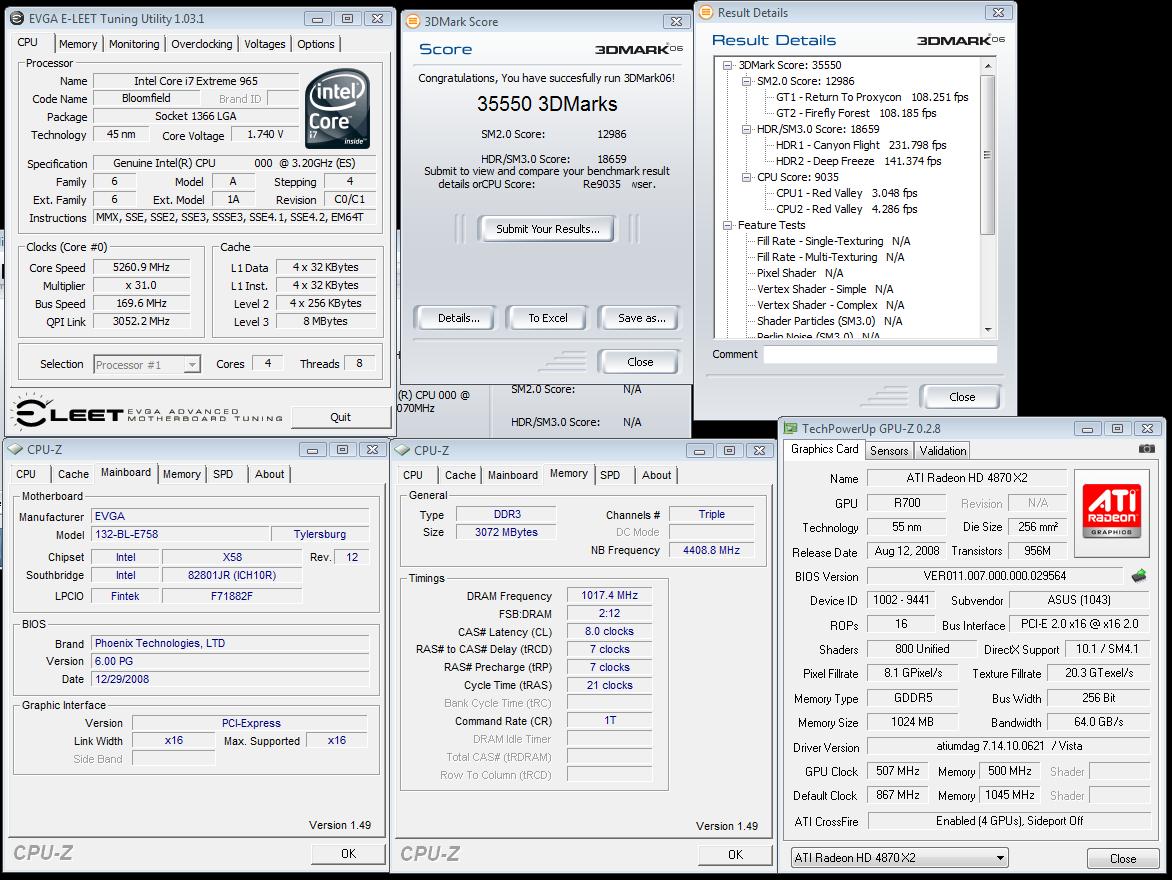Click Close button in Result Details window
The image size is (1172, 880).
pos(962,397)
